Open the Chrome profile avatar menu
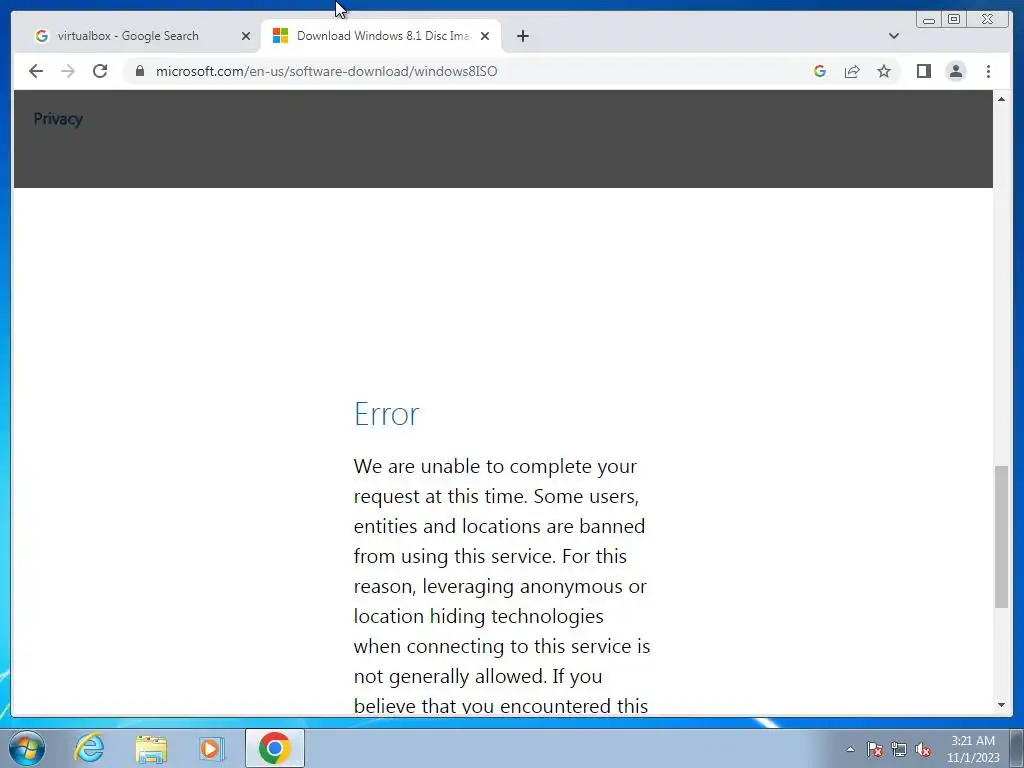 [955, 71]
